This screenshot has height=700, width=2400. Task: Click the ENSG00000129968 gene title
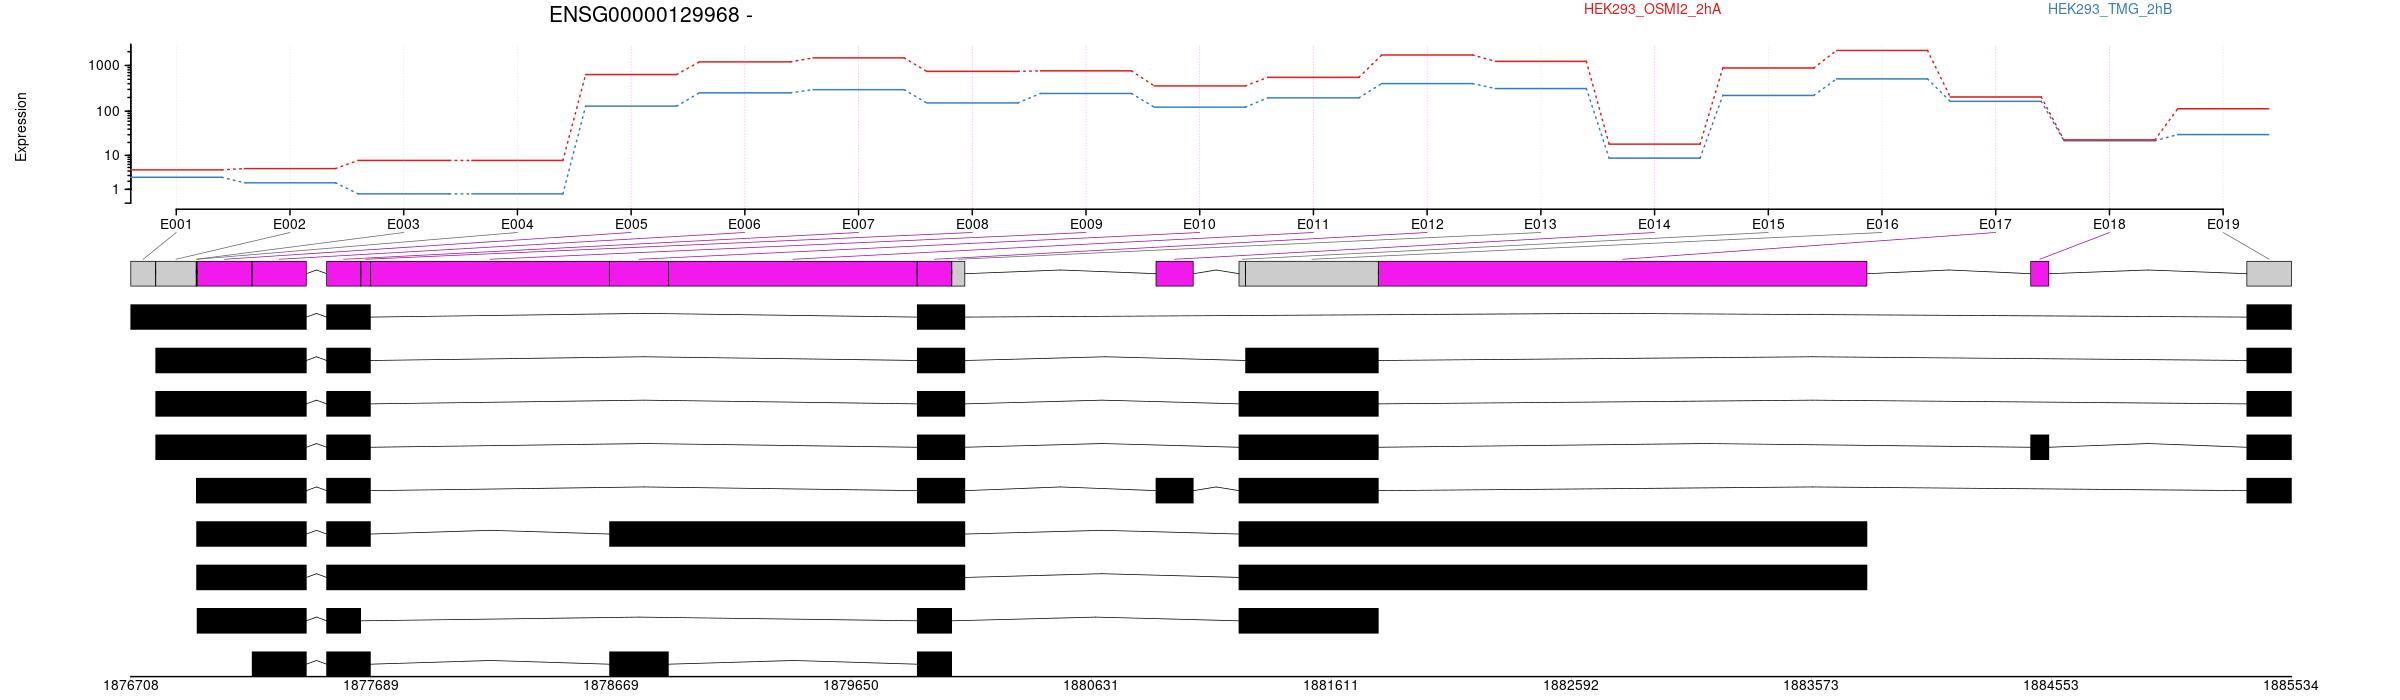pos(650,15)
